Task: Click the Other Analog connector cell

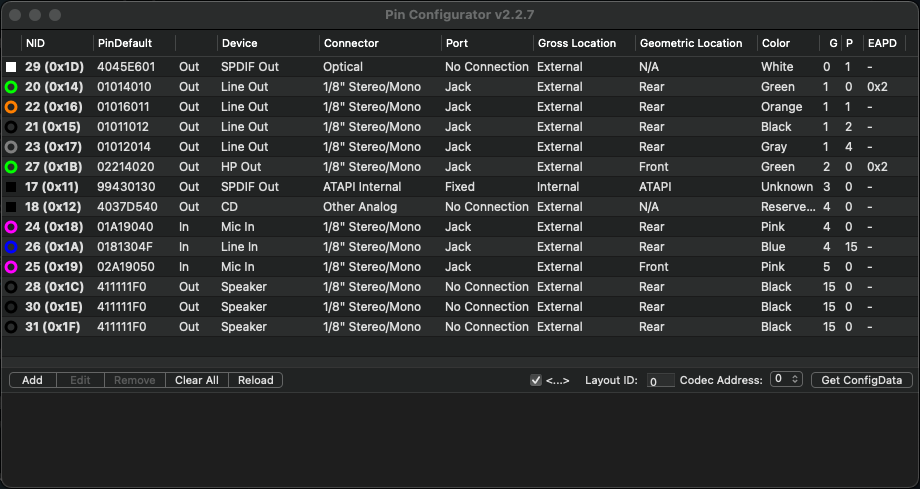Action: coord(360,207)
